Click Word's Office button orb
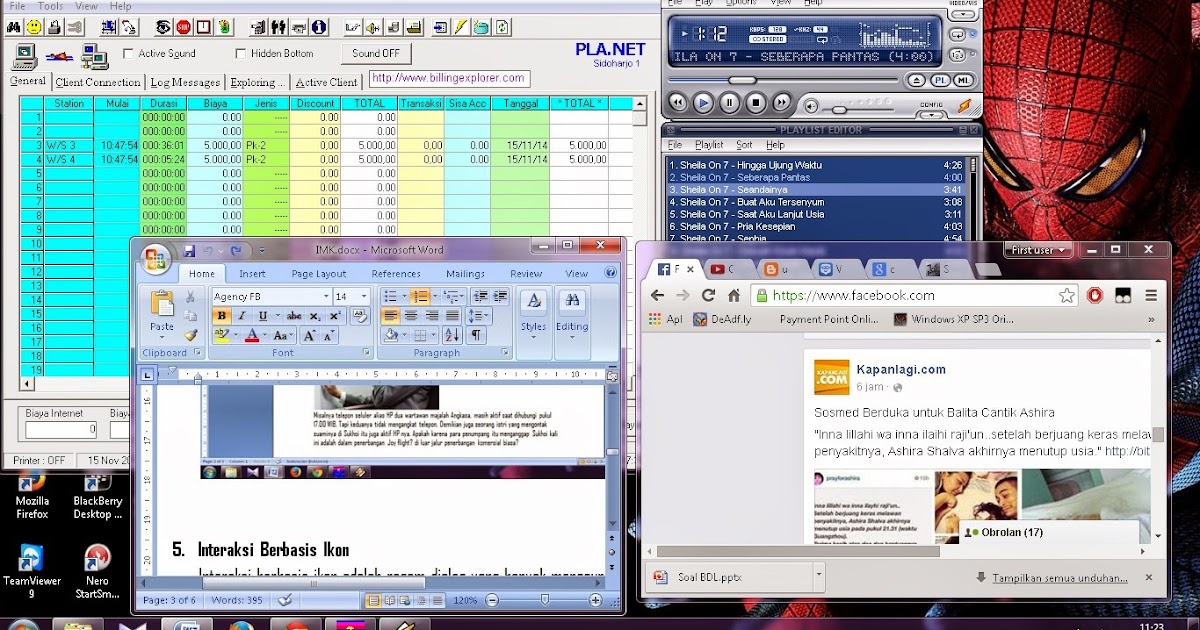 click(x=156, y=259)
